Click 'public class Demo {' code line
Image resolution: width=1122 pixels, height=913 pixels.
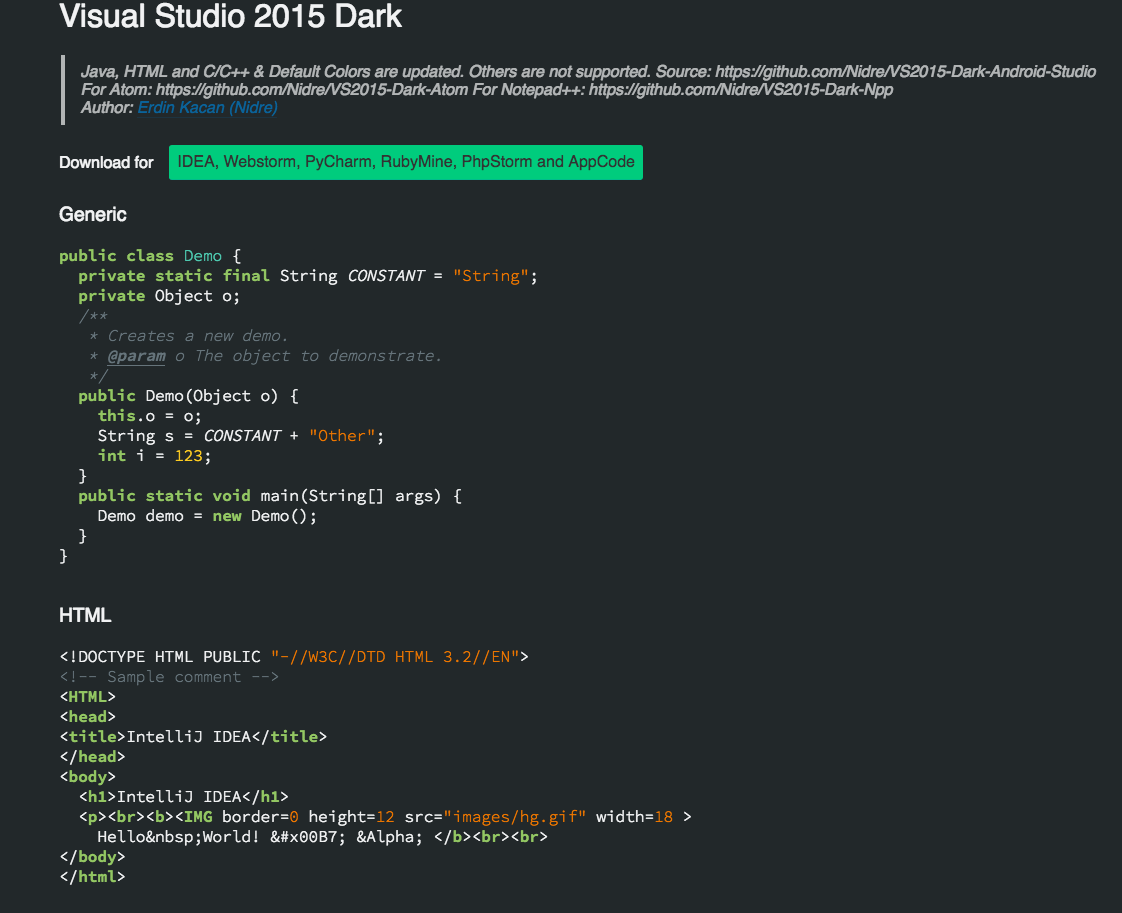[x=150, y=256]
